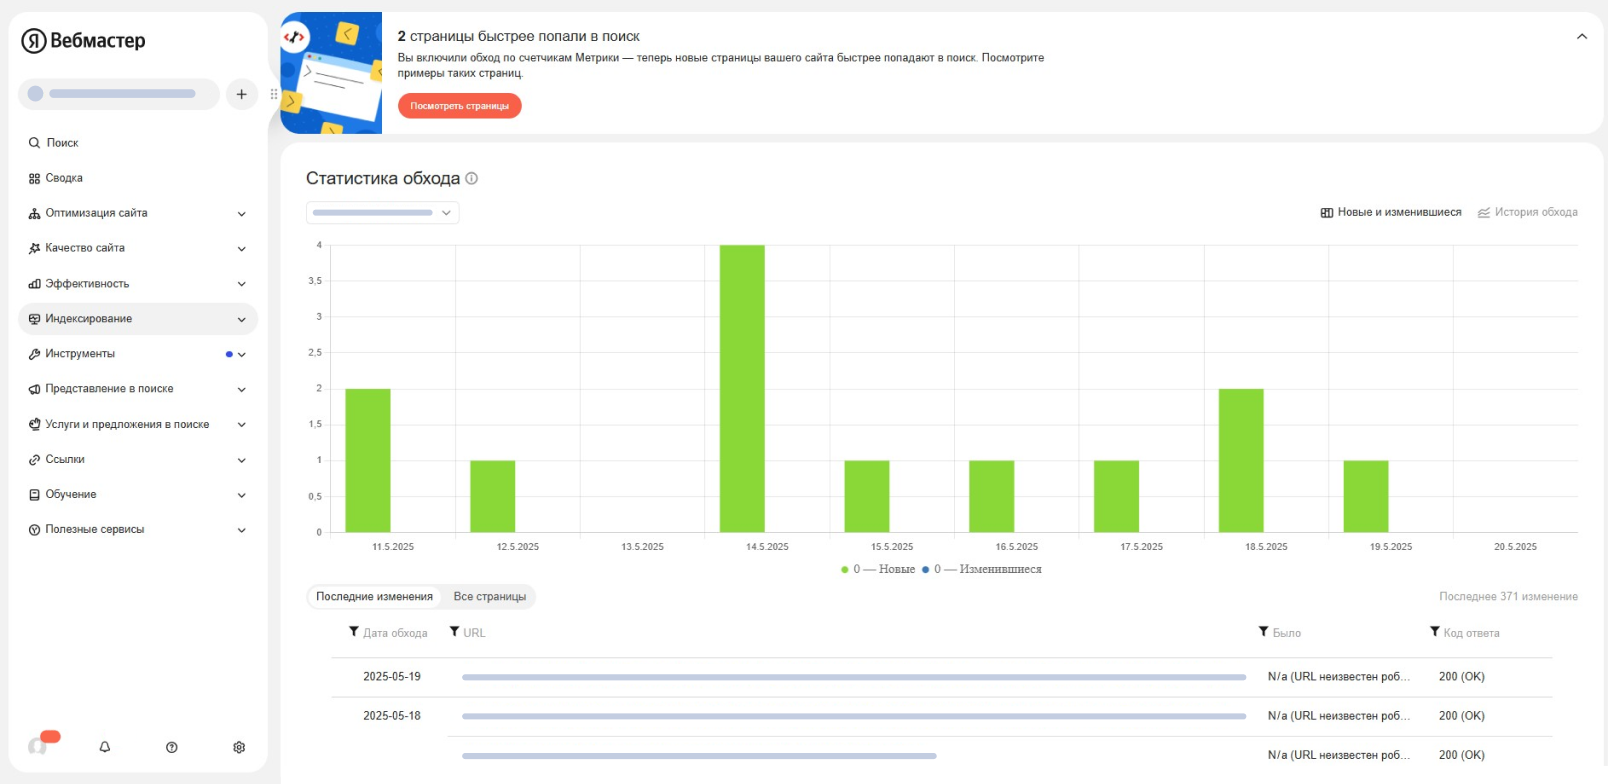The width and height of the screenshot is (1608, 784).
Task: Open Сводка in the sidebar
Action: [x=64, y=178]
